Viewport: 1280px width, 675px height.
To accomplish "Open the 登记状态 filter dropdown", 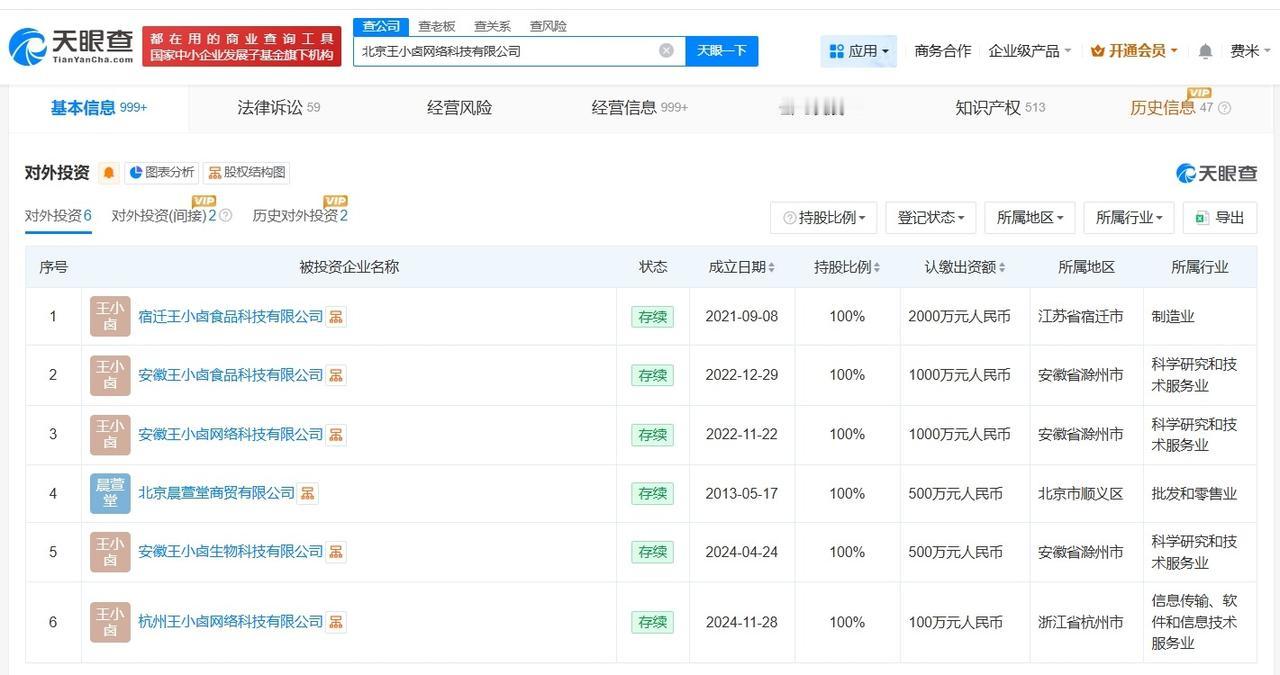I will (930, 217).
